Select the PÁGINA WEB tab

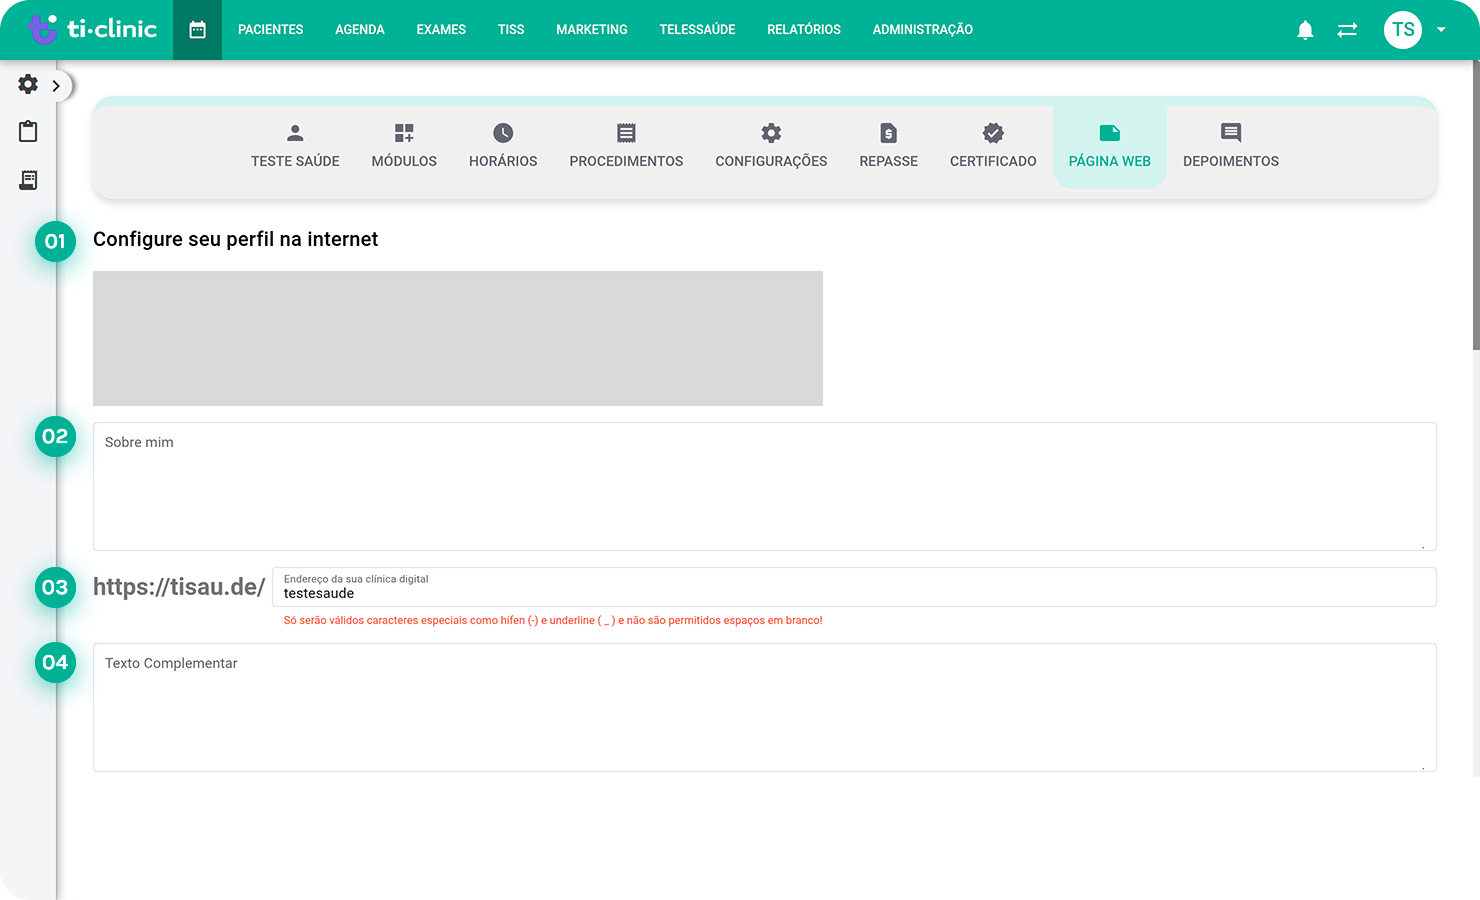pos(1109,146)
